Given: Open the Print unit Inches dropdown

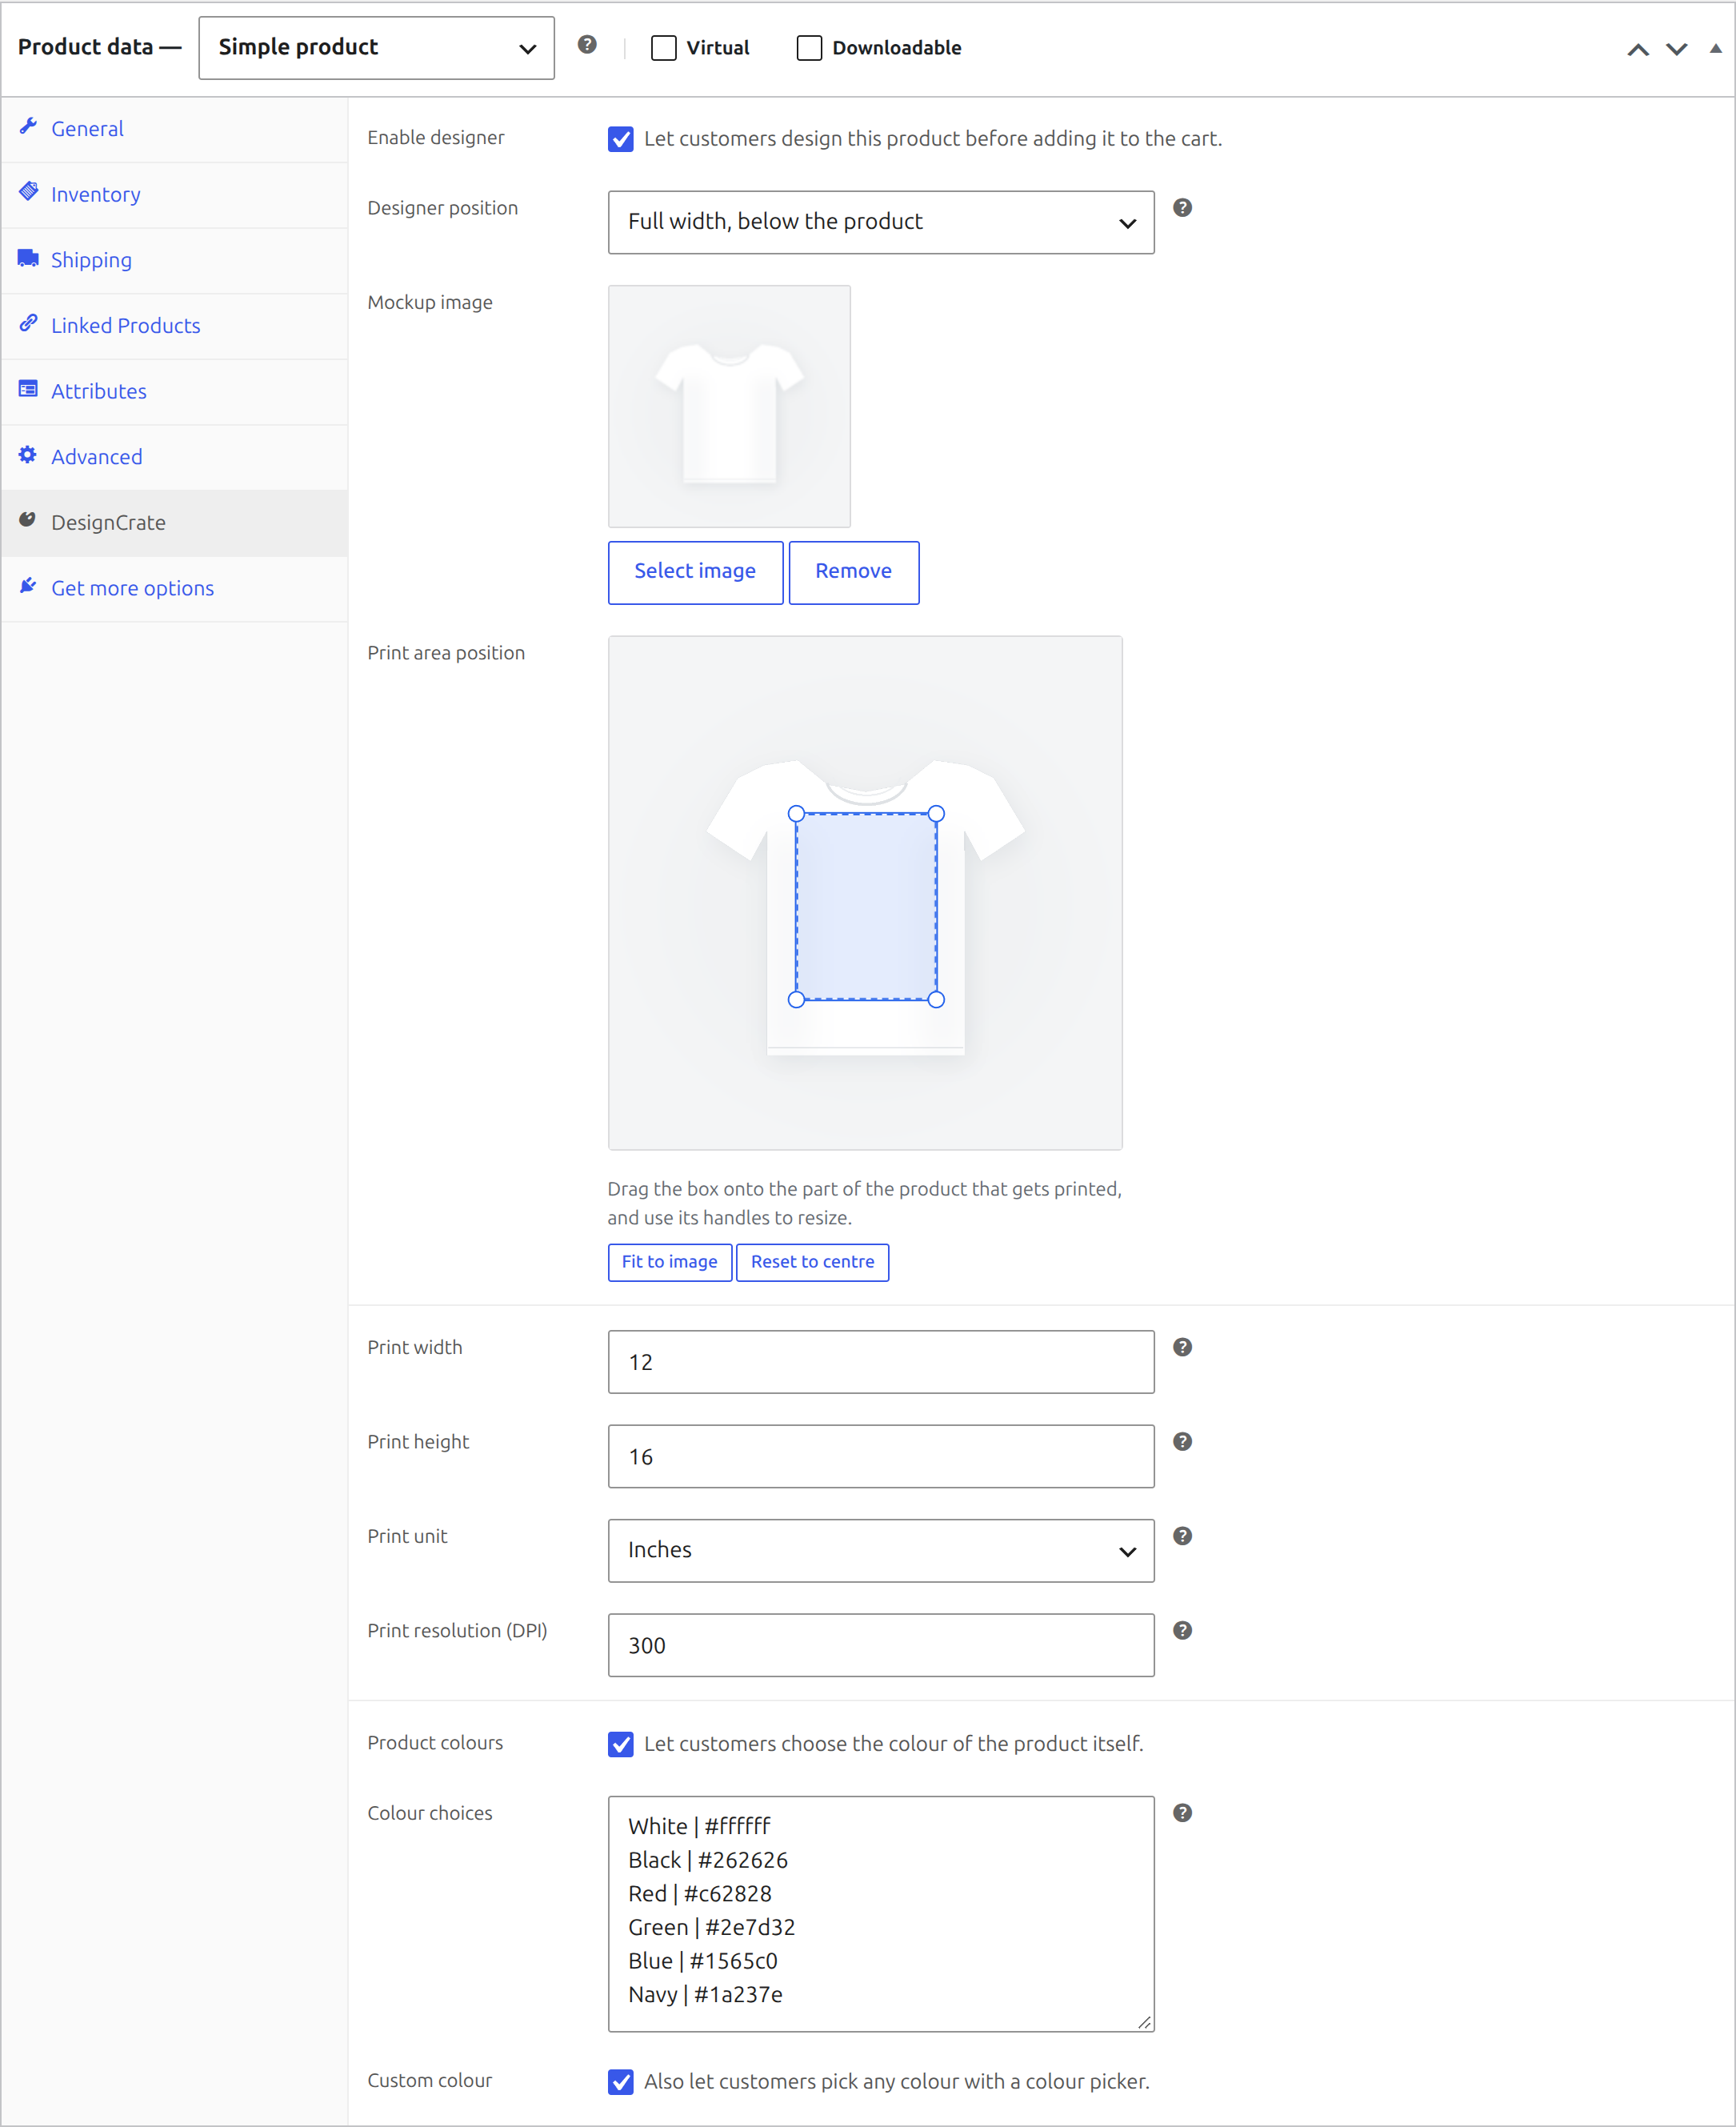Looking at the screenshot, I should pyautogui.click(x=881, y=1551).
